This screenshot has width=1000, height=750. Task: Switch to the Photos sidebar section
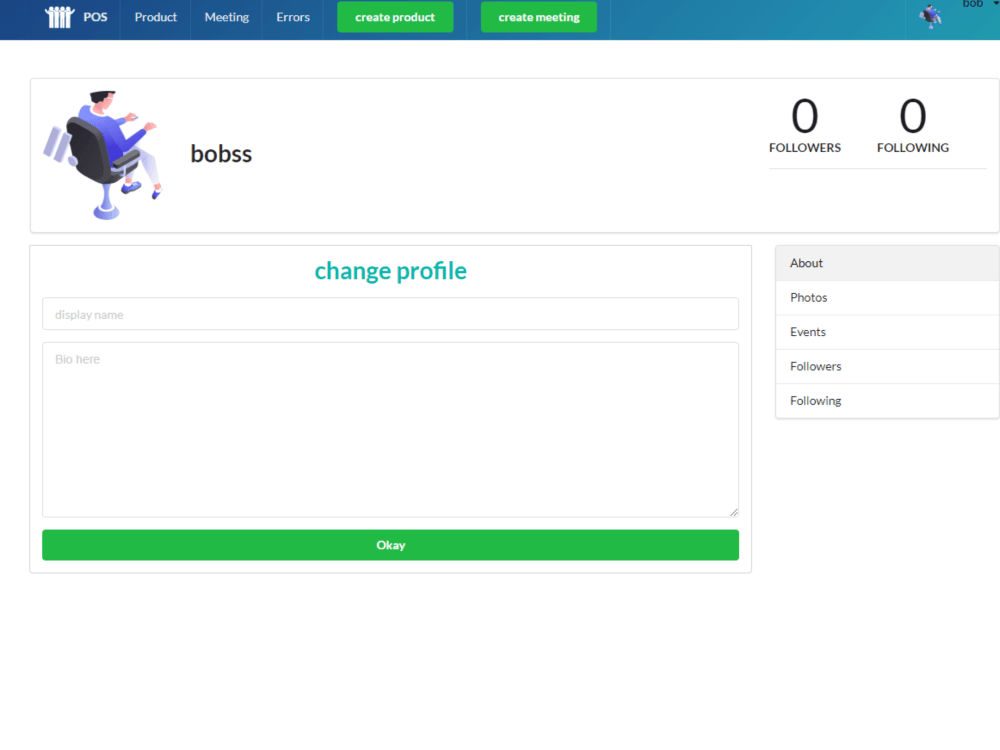(x=809, y=297)
